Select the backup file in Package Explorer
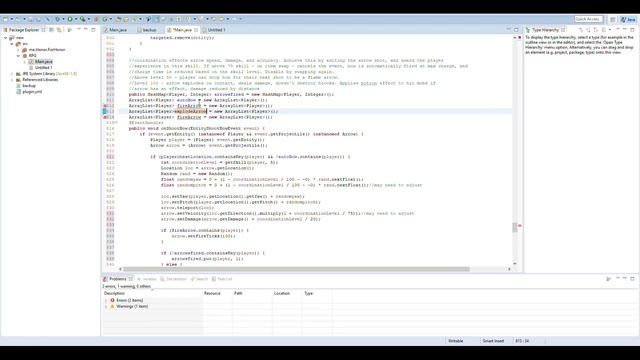The width and height of the screenshot is (640, 360). 29,86
